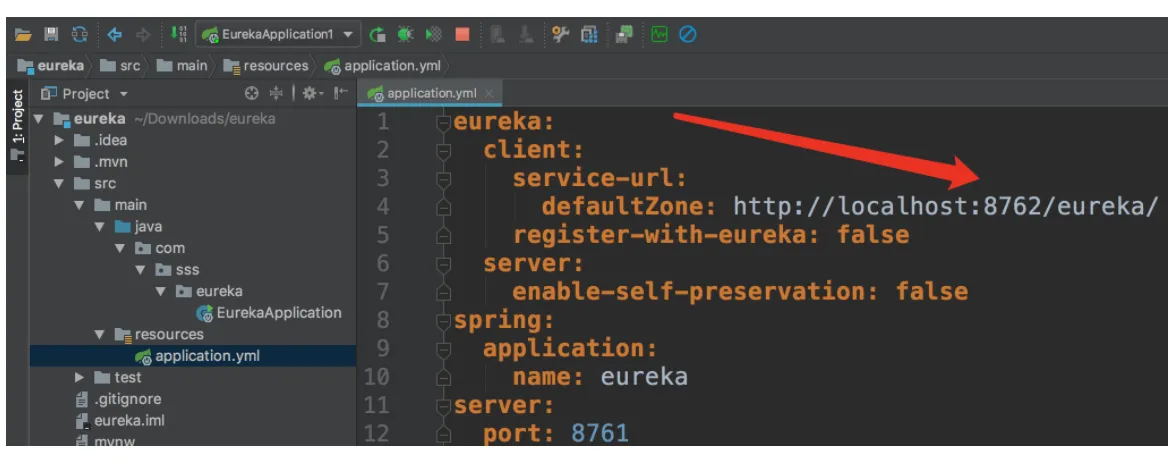
Task: Collapse the com package arrow
Action: click(120, 248)
